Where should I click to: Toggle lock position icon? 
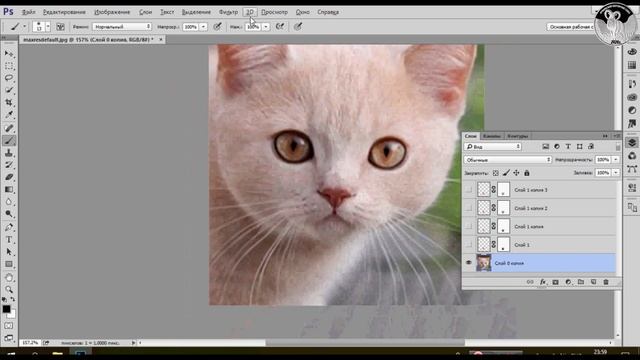coord(516,173)
